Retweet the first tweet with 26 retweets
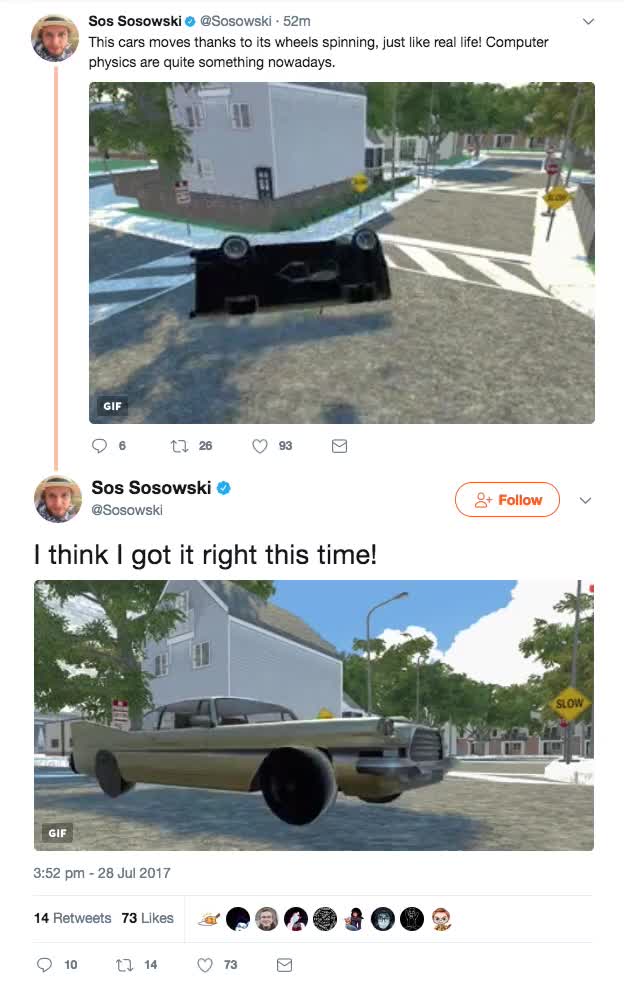624x1000 pixels. 179,446
